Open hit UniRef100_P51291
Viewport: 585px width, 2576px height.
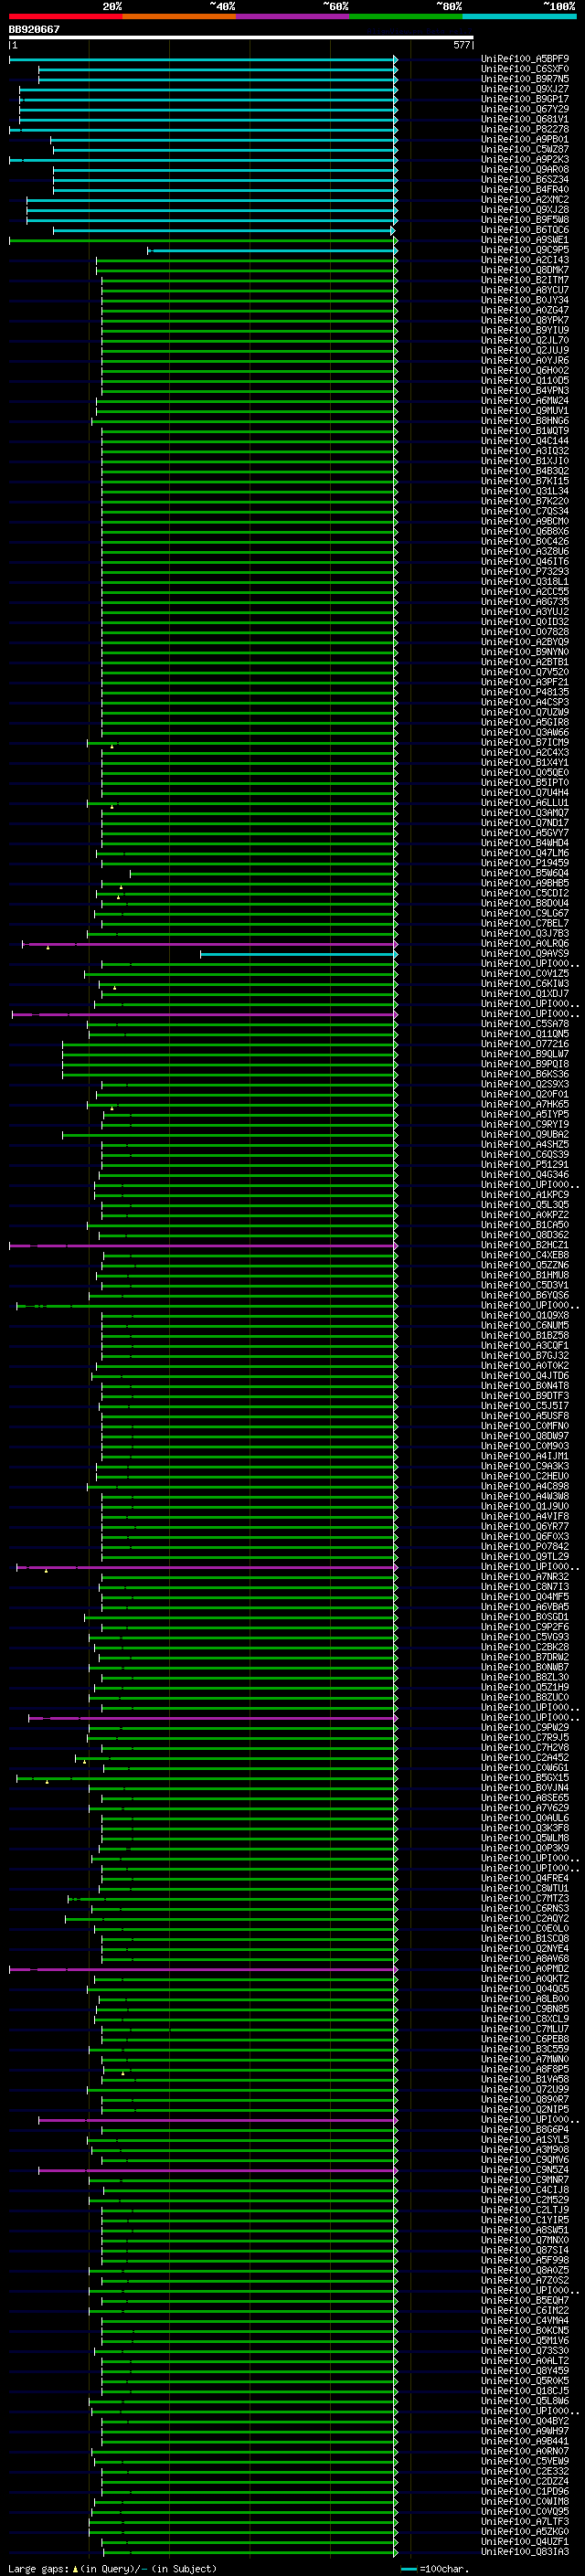(x=525, y=1164)
